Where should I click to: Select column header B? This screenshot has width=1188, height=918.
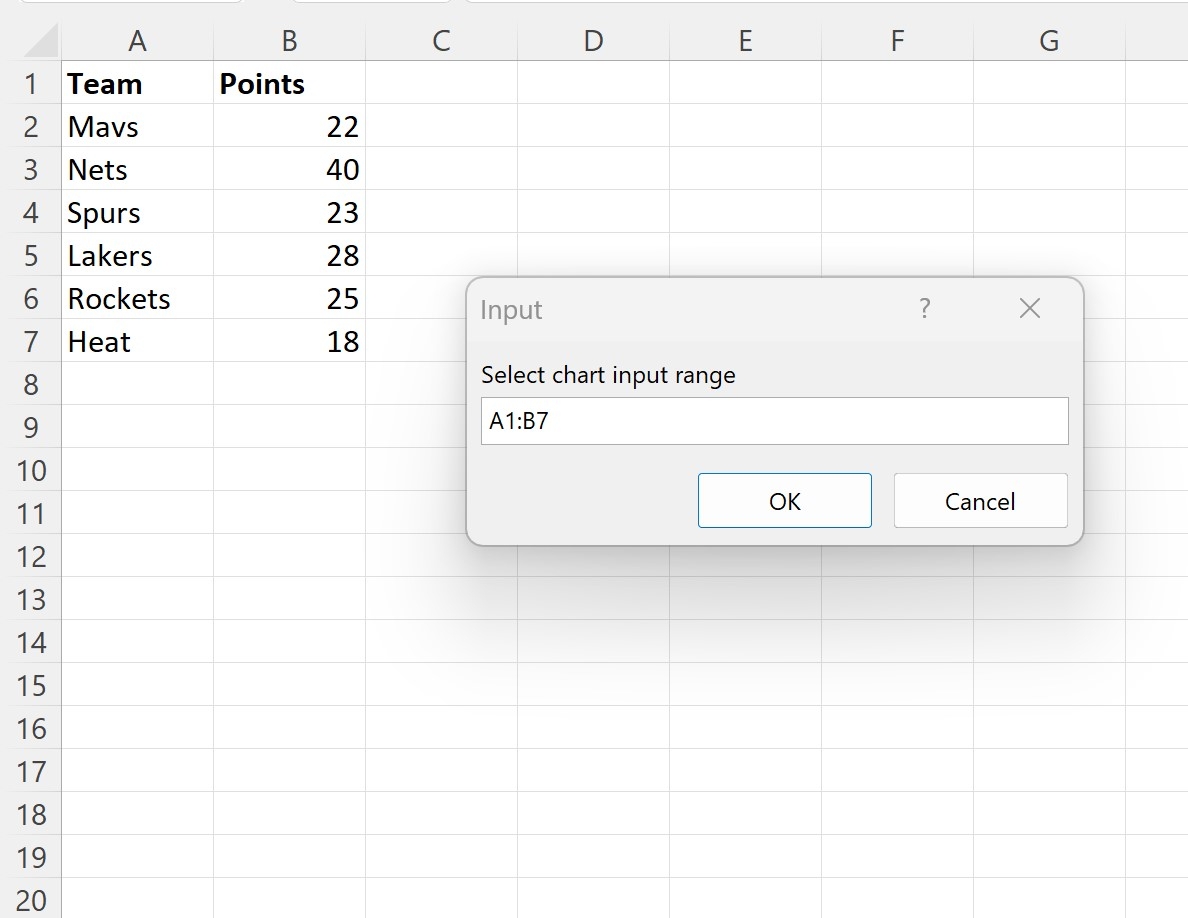[289, 40]
